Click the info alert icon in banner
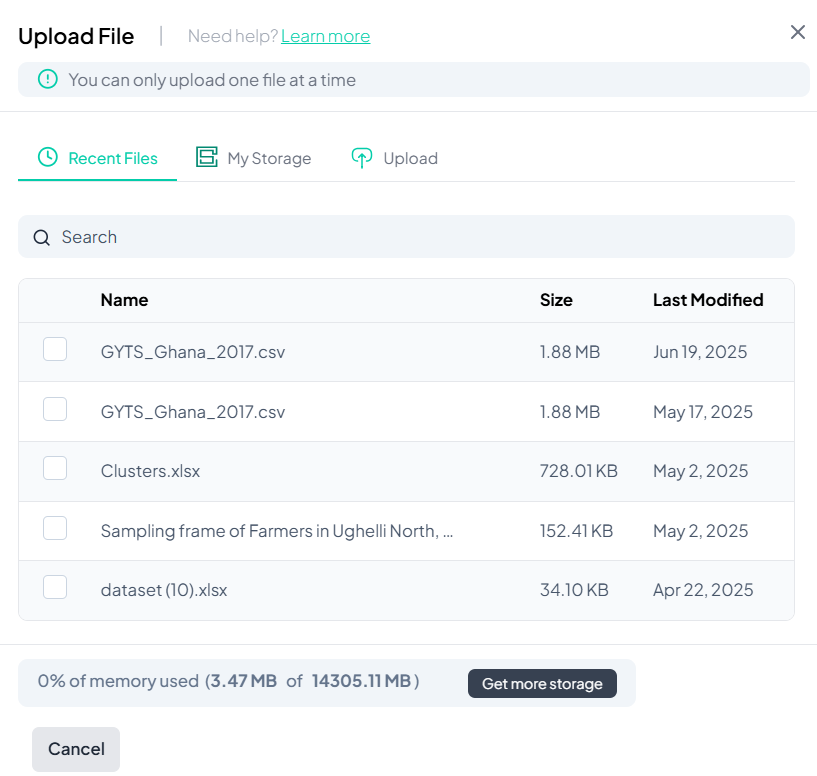 tap(48, 80)
